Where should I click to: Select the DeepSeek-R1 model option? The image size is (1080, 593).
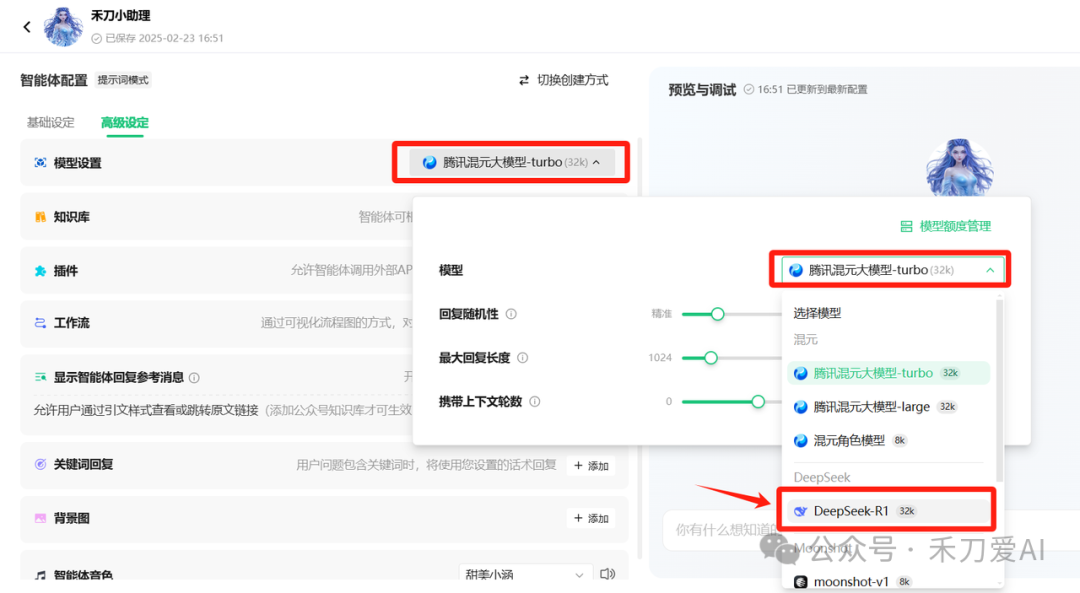point(888,511)
